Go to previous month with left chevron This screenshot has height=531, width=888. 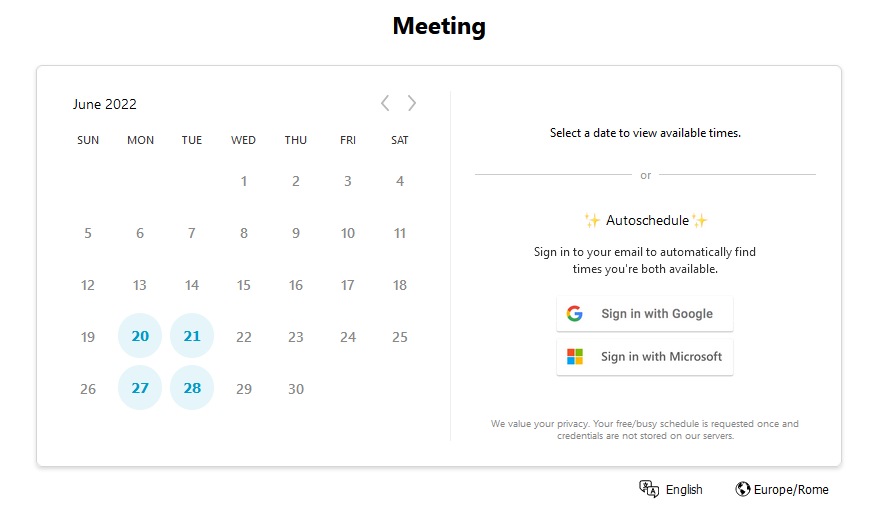coord(385,103)
